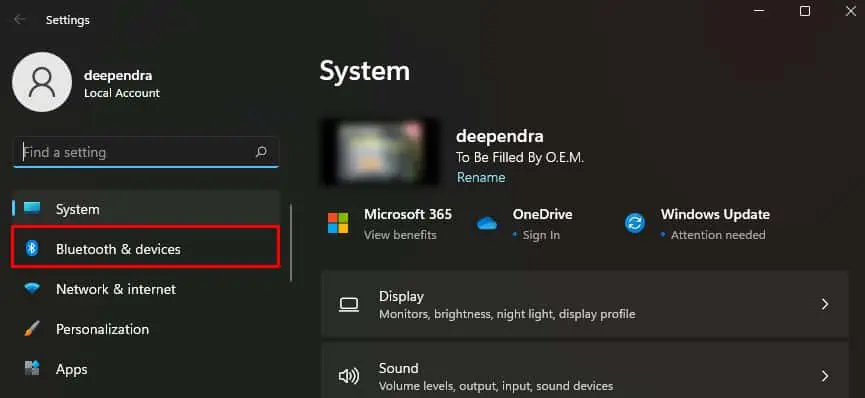Click the Sound speaker icon

349,376
